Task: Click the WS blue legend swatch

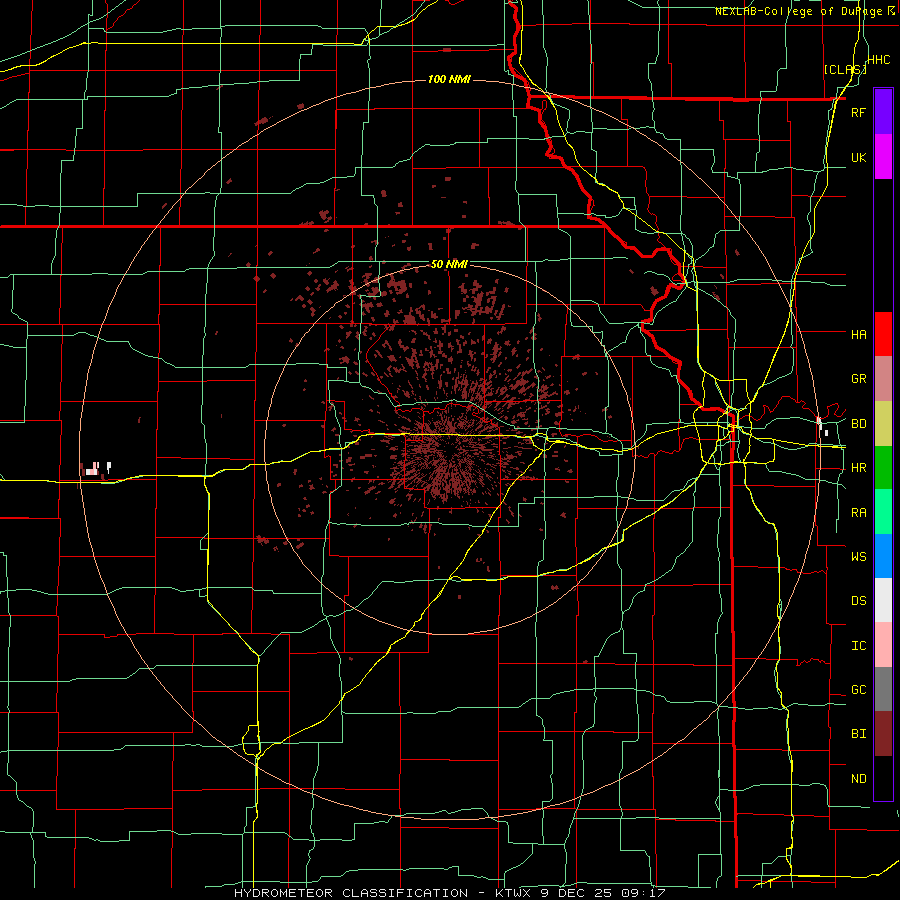Action: [883, 556]
